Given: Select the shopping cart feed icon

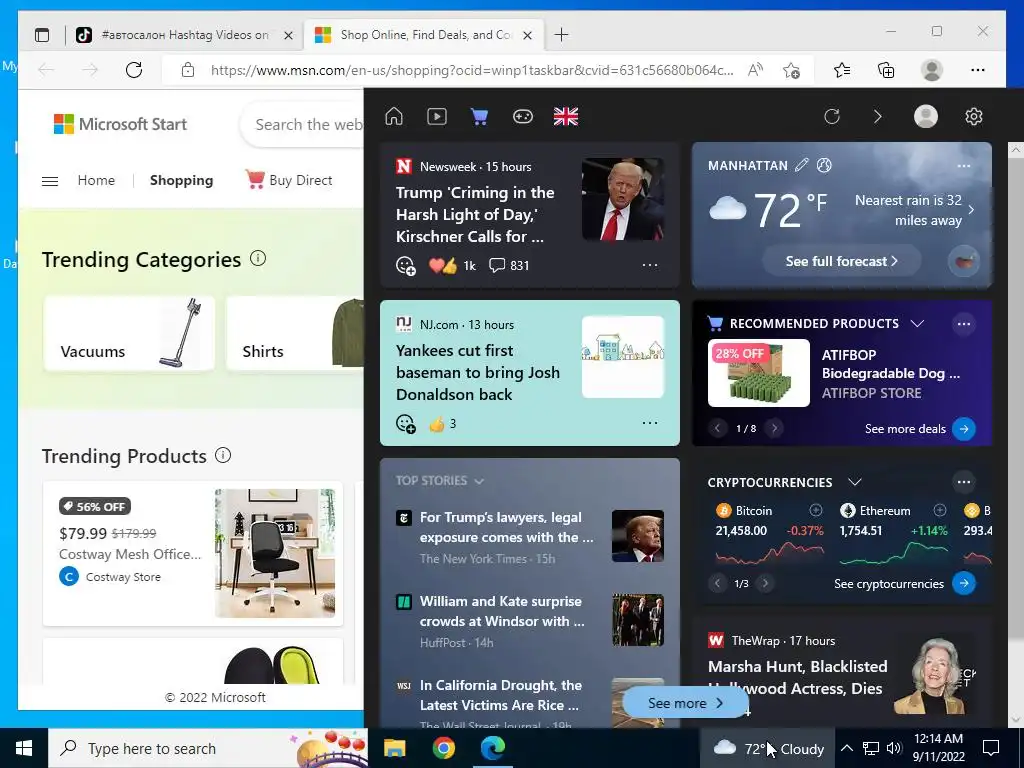Looking at the screenshot, I should click(479, 117).
